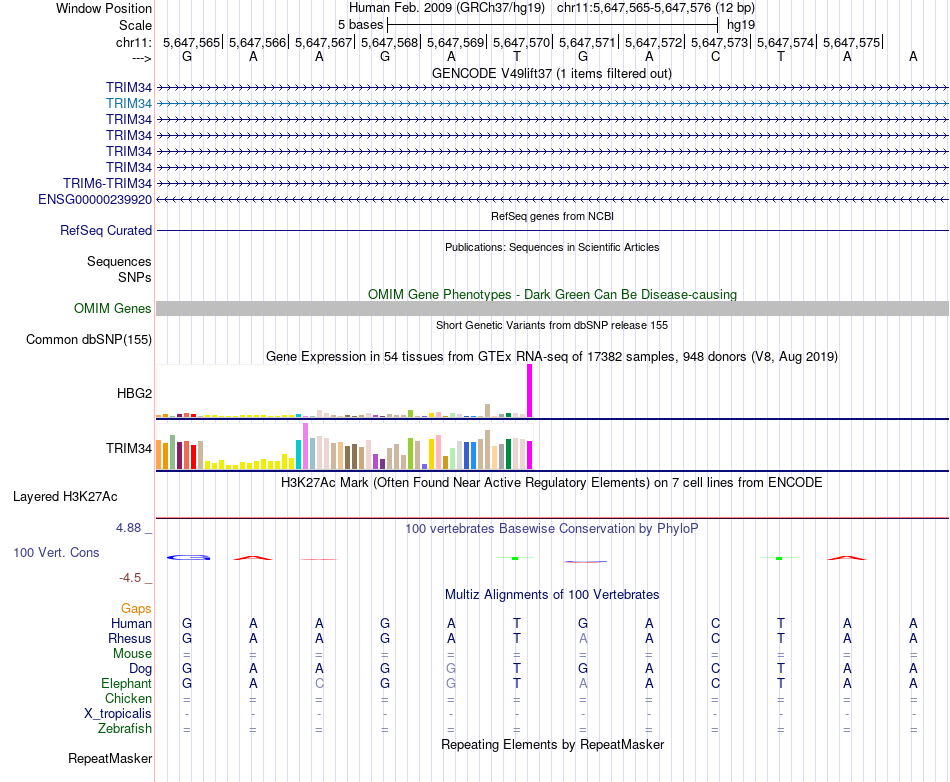Screen dimensions: 950x782
Task: Open the Repeating Elements by RepeatMasker title
Action: click(552, 744)
